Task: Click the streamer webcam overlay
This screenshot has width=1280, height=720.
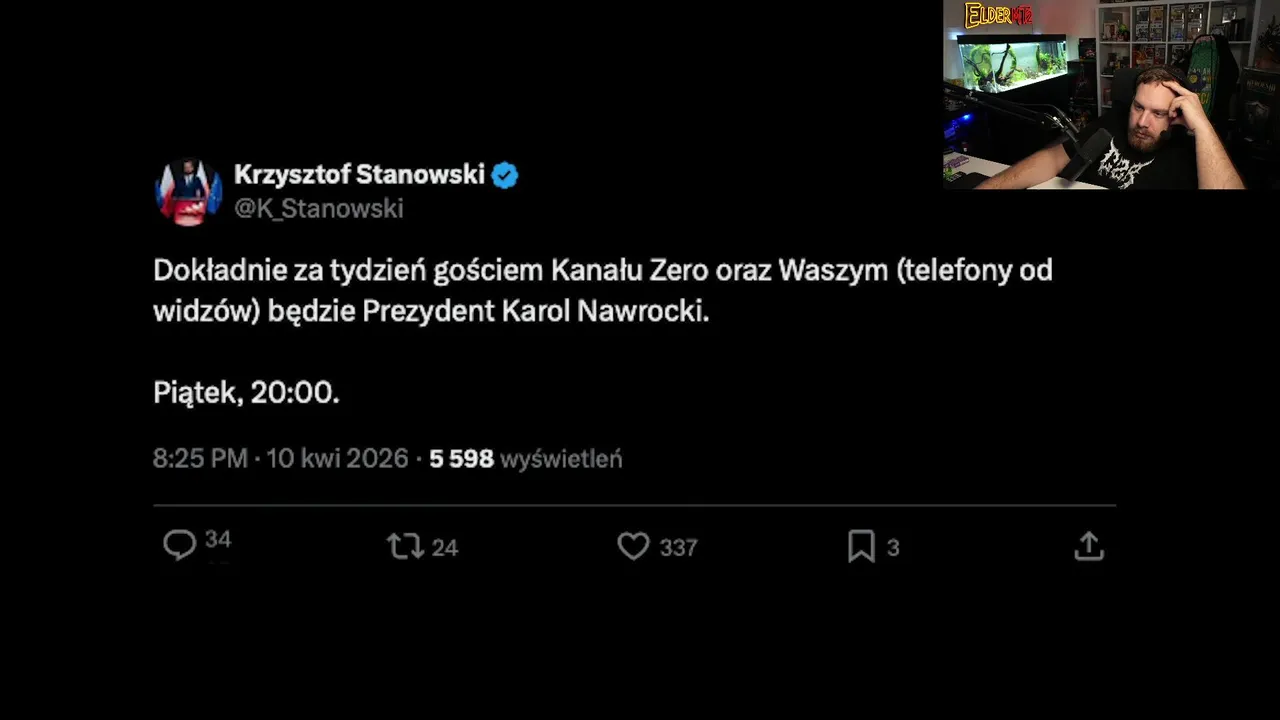Action: [x=1111, y=95]
